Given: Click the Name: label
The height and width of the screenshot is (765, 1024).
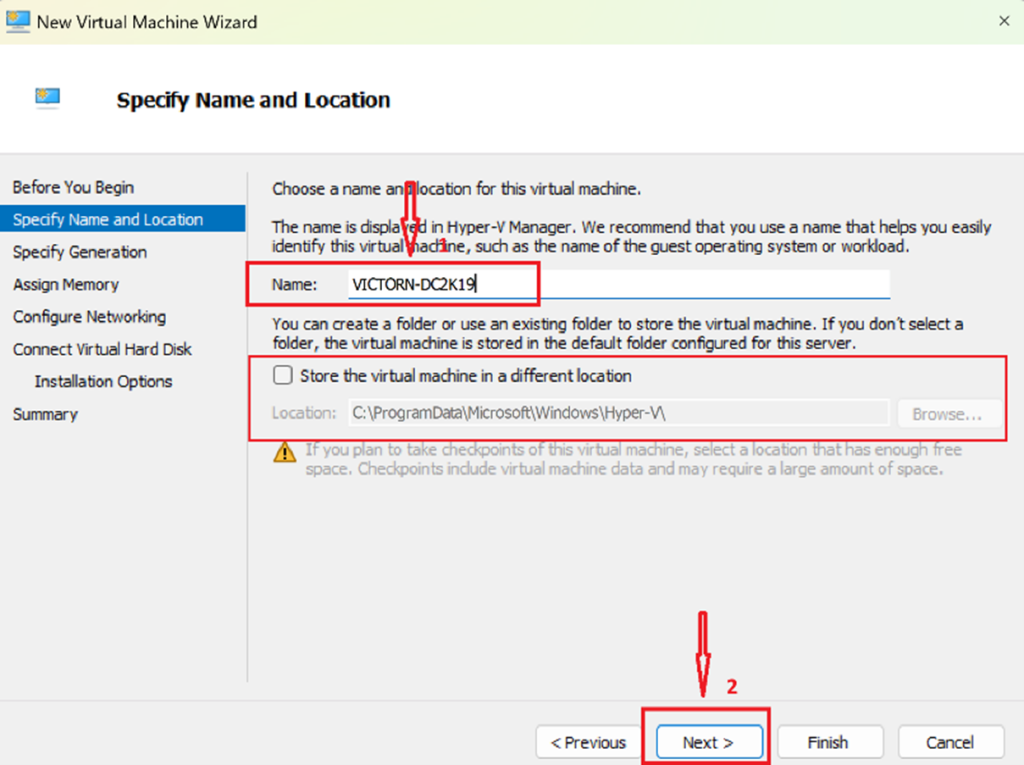Looking at the screenshot, I should 295,285.
